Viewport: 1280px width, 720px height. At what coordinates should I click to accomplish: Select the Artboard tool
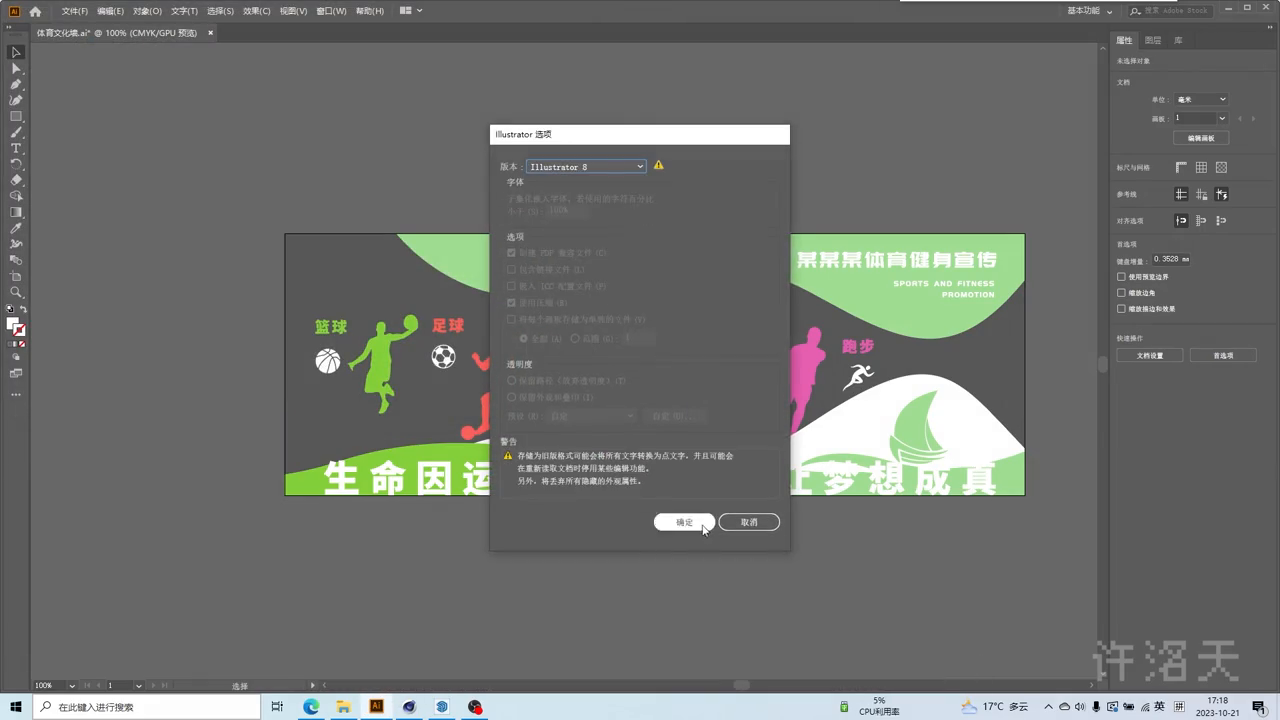(16, 276)
